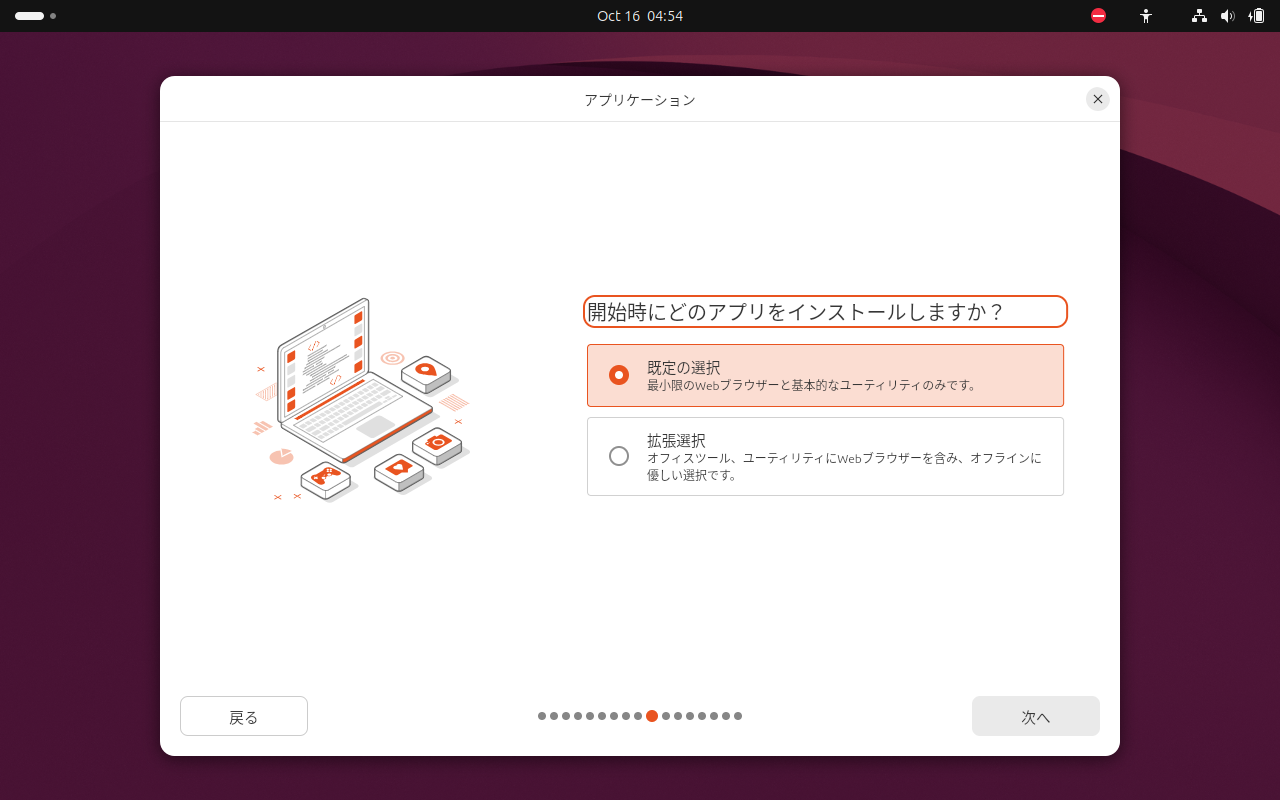Select the 既定の選択 radio button
The height and width of the screenshot is (800, 1280).
click(619, 375)
